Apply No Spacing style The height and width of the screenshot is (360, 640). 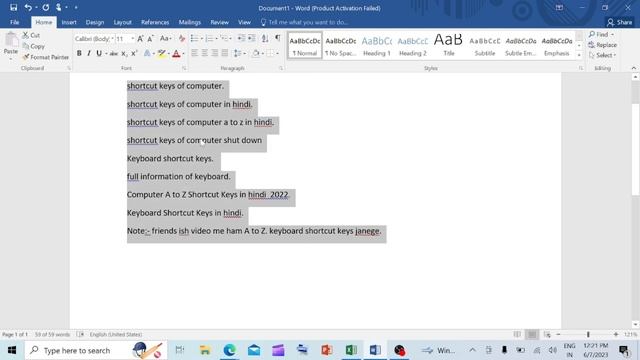(341, 46)
